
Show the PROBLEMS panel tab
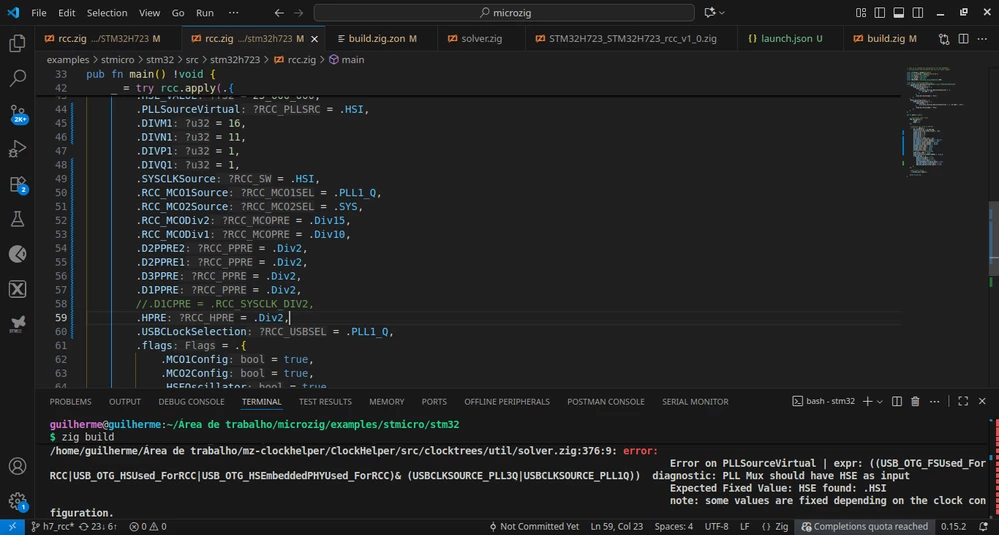(70, 401)
